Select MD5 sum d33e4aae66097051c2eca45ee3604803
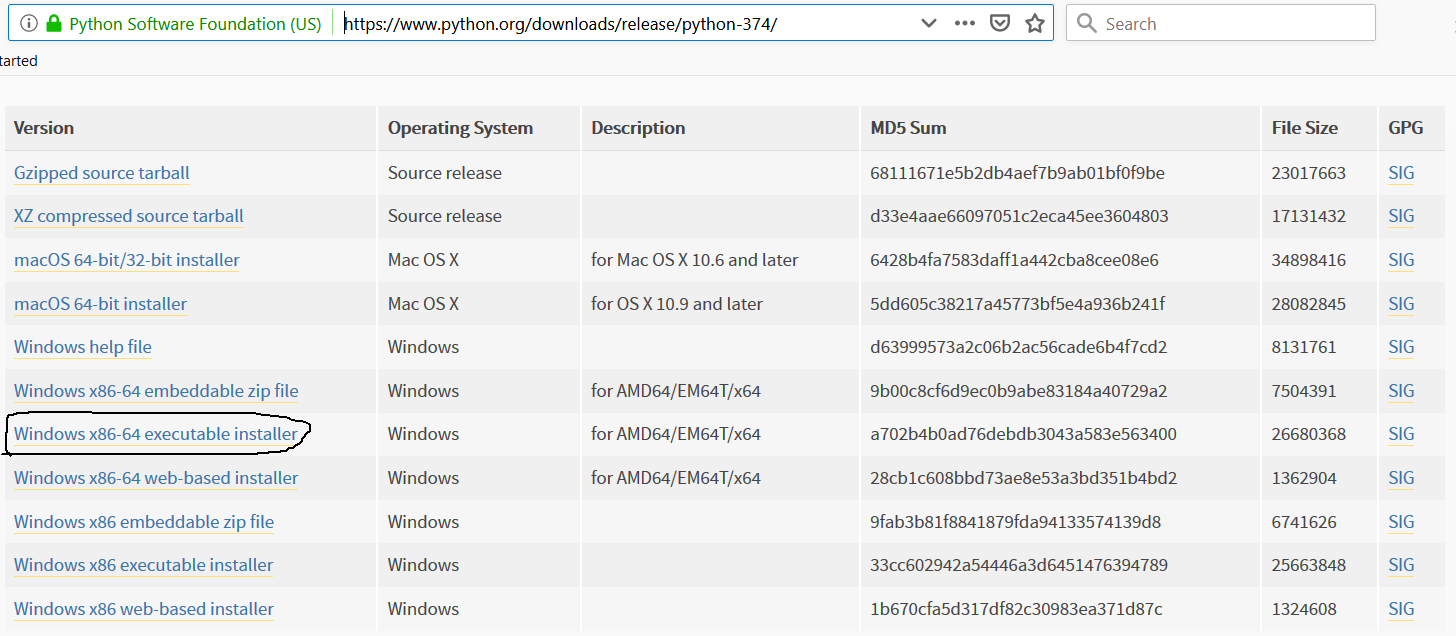1456x636 pixels. coord(1019,216)
